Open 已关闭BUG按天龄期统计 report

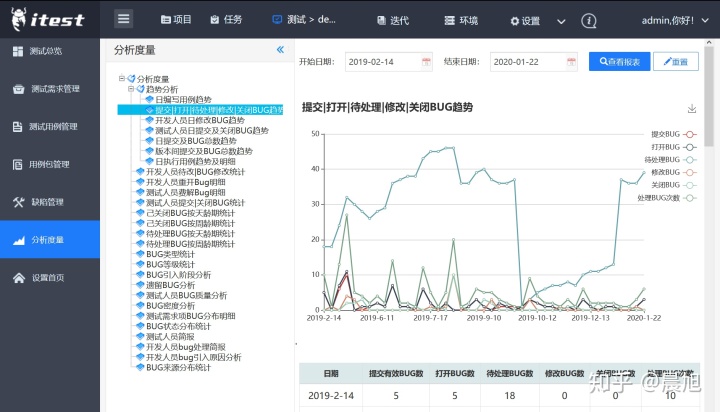pos(190,213)
